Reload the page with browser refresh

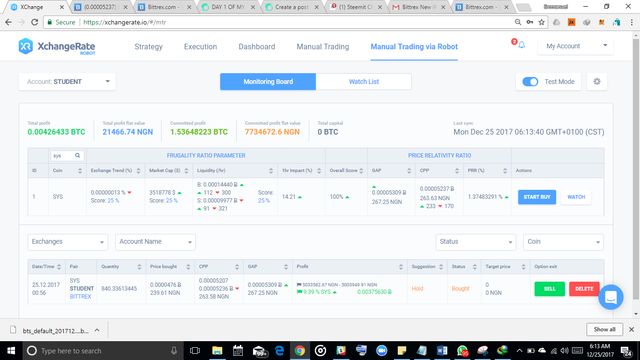(x=35, y=22)
